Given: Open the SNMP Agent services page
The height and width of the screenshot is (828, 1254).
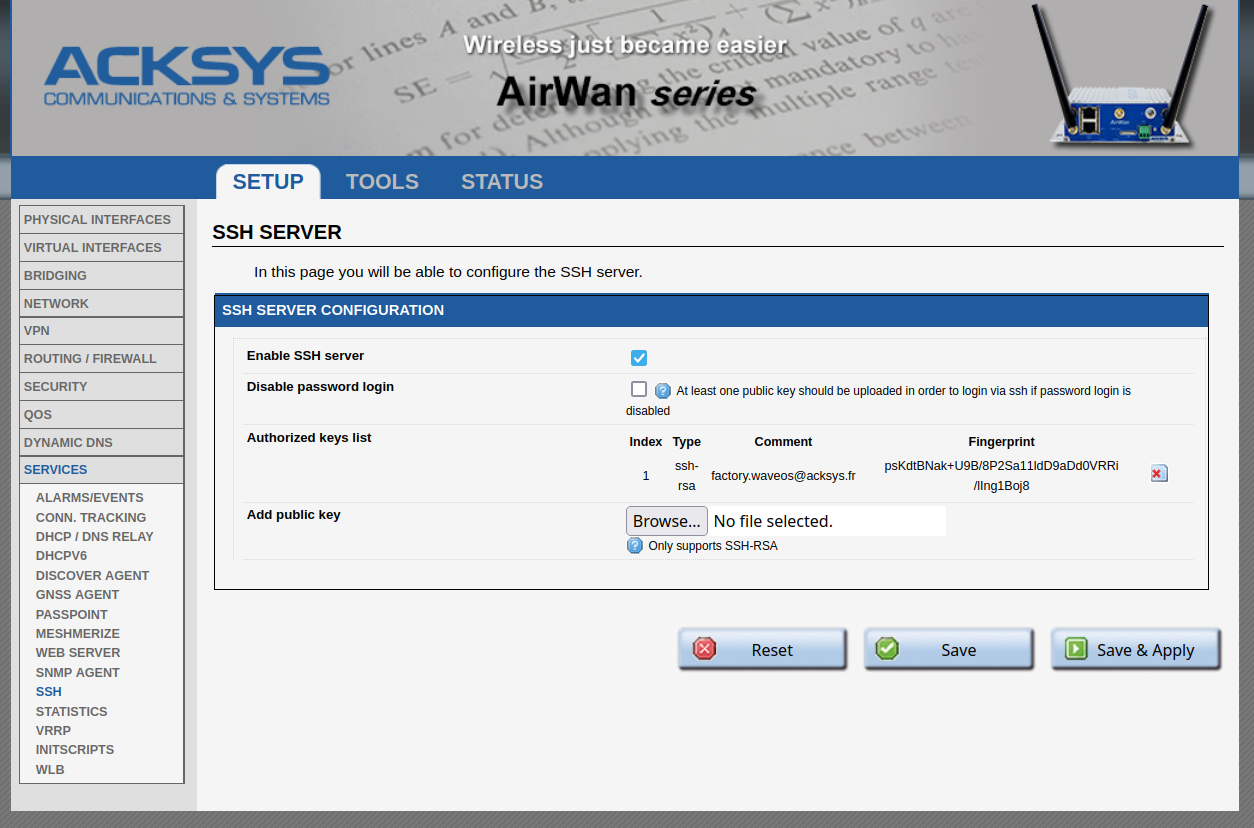Looking at the screenshot, I should (78, 673).
